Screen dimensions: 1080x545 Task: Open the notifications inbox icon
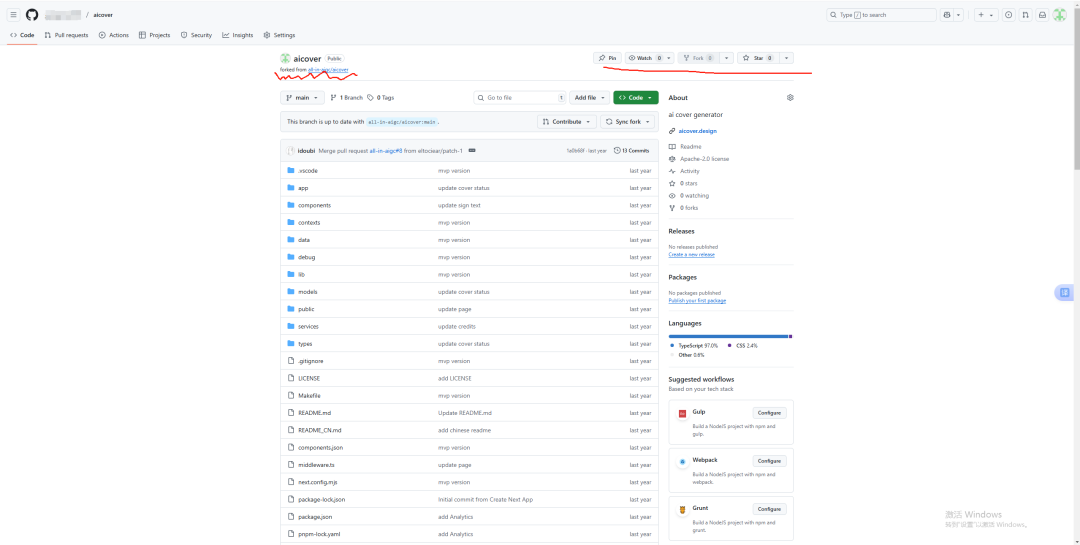click(1041, 15)
